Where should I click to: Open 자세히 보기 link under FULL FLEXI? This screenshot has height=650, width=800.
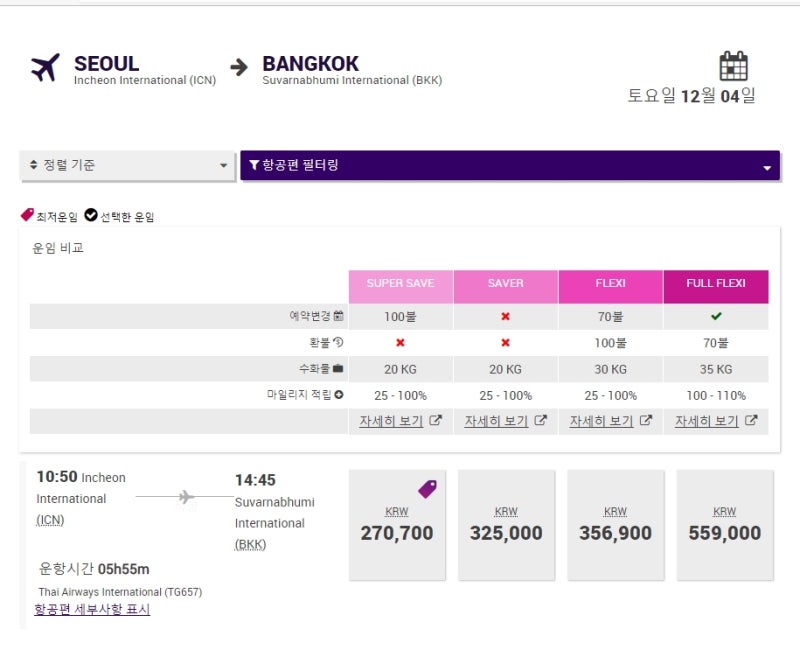pos(707,421)
